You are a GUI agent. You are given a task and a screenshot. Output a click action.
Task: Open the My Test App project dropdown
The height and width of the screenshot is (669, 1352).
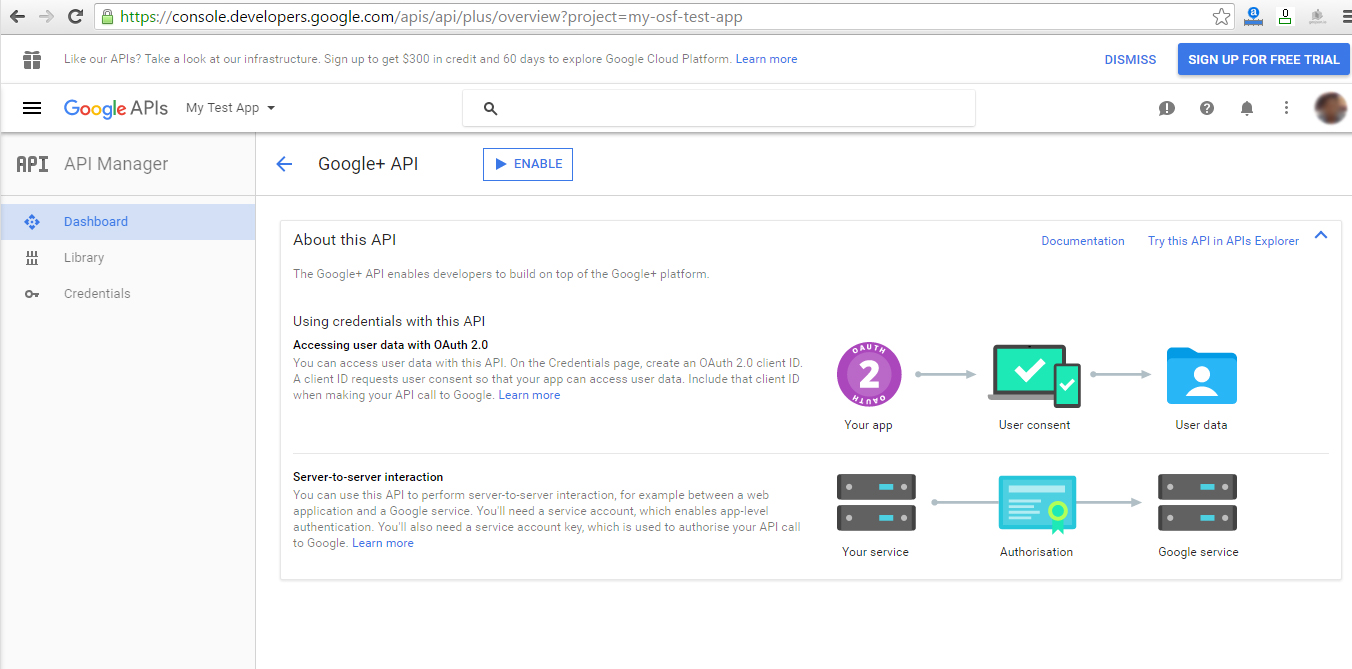coord(230,108)
